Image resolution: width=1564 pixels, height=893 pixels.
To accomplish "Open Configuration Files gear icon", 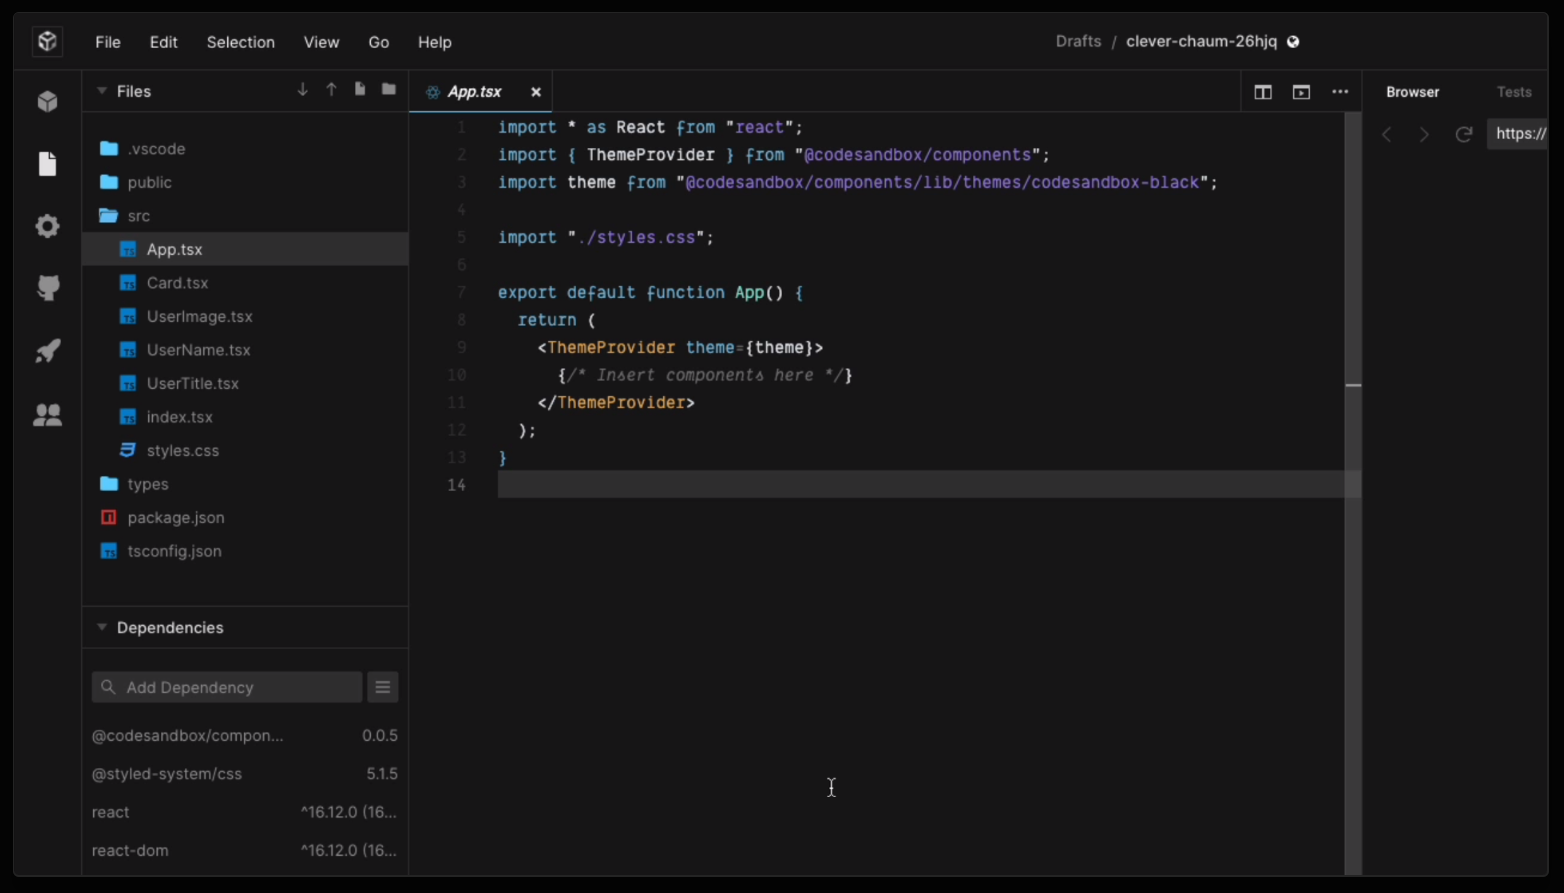I will [x=47, y=226].
